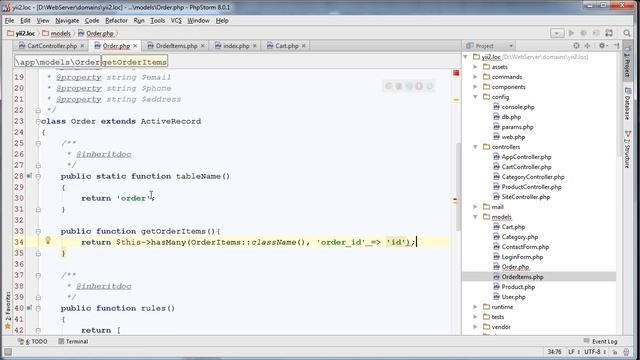Open Project panel settings gear
The height and width of the screenshot is (360, 640).
tap(602, 46)
